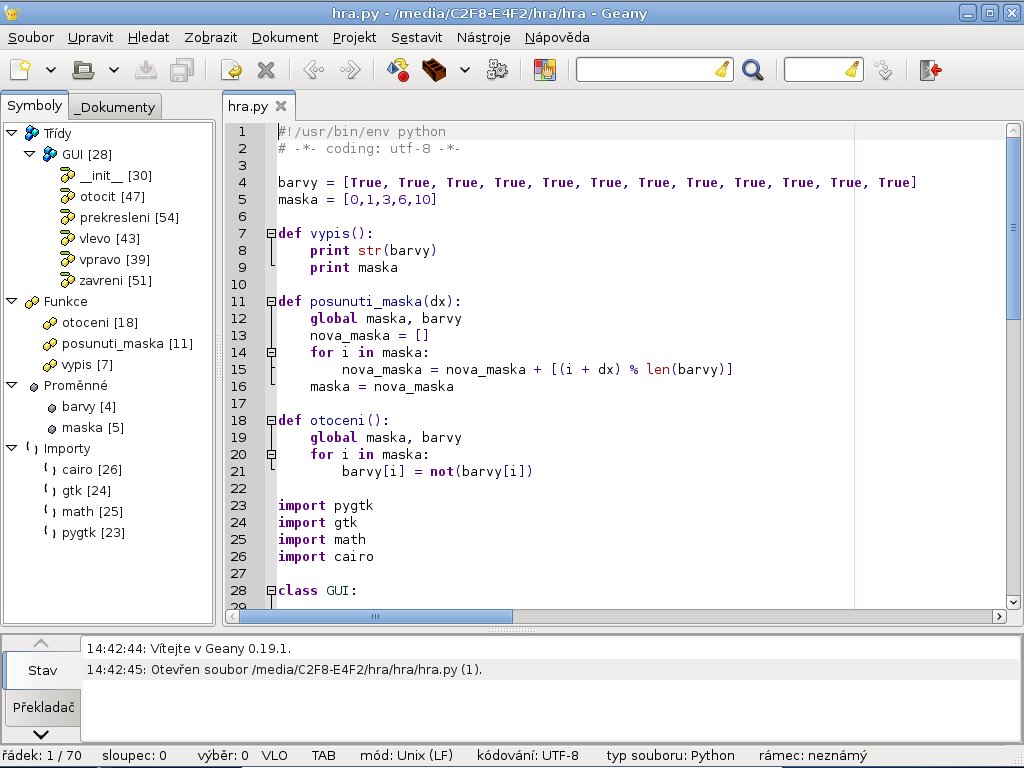Run the script with gears icon
The image size is (1024, 768).
pos(497,70)
